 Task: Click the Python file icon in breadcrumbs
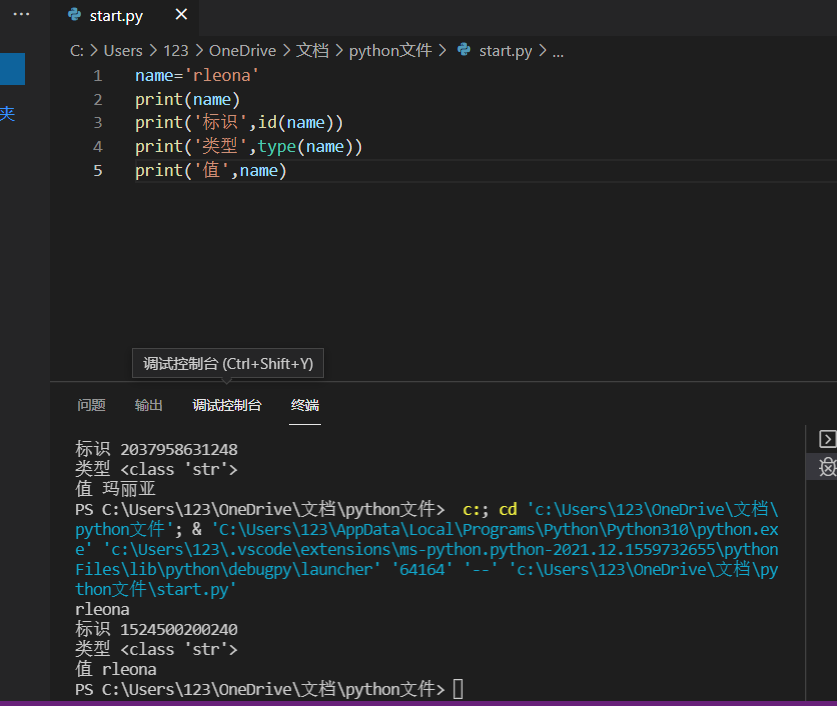click(x=464, y=50)
